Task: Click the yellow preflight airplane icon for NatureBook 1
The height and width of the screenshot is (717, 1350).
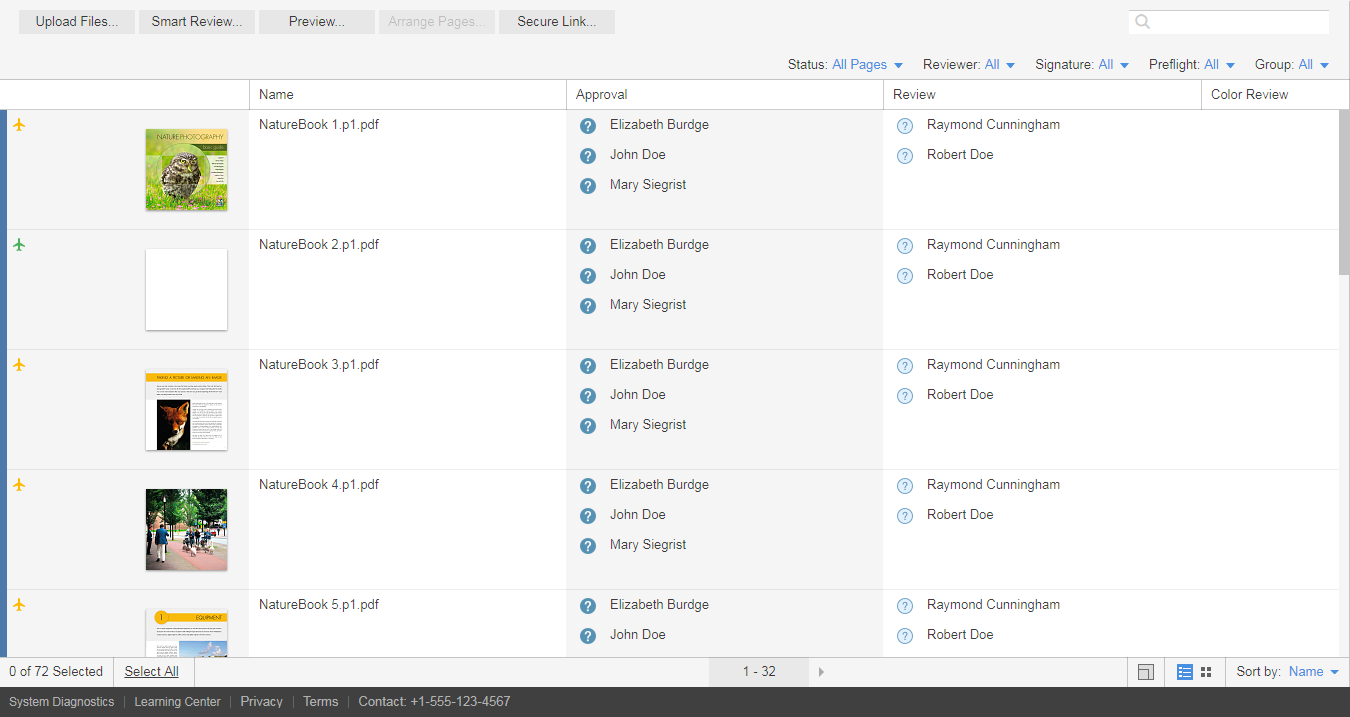Action: [x=19, y=125]
